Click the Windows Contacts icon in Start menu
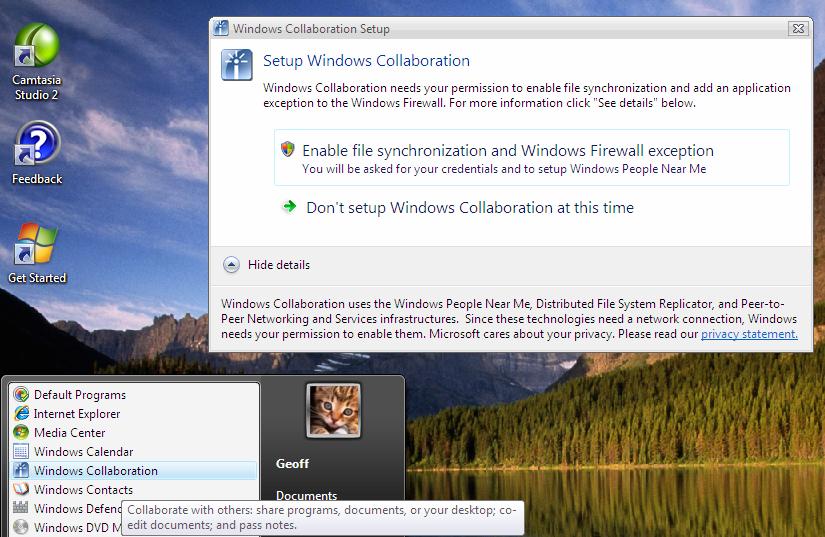 (21, 489)
